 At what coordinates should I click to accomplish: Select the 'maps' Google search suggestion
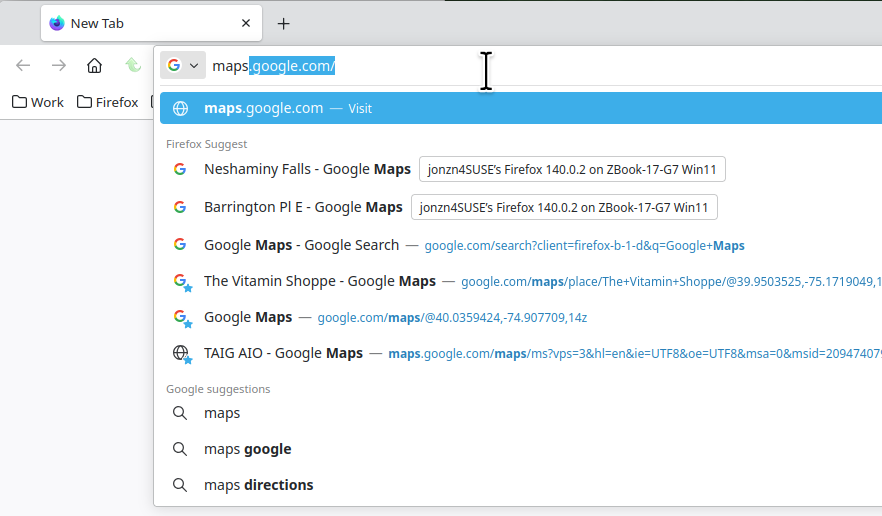pyautogui.click(x=521, y=412)
